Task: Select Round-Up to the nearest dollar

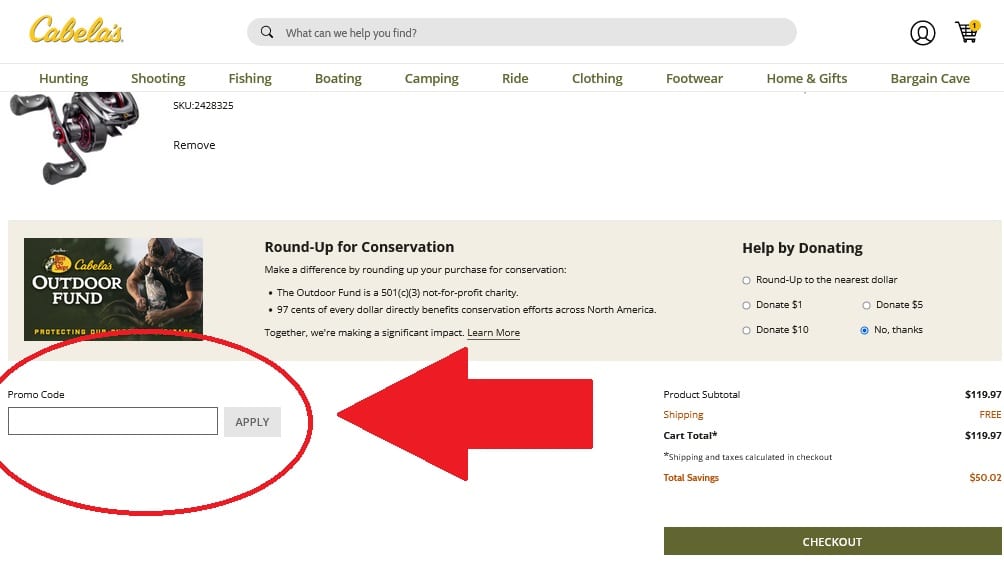Action: tap(746, 281)
